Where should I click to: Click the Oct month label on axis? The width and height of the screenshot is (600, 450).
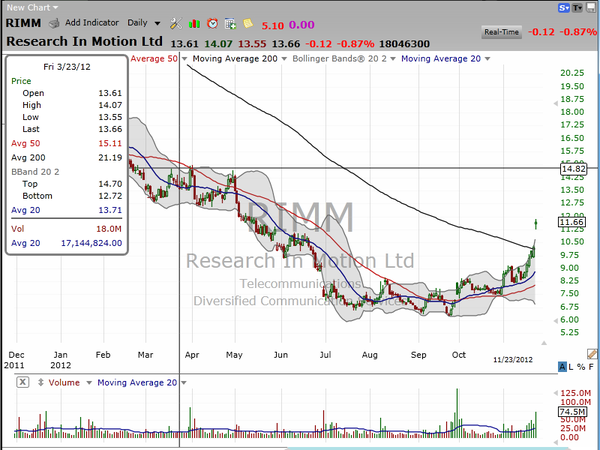point(459,355)
